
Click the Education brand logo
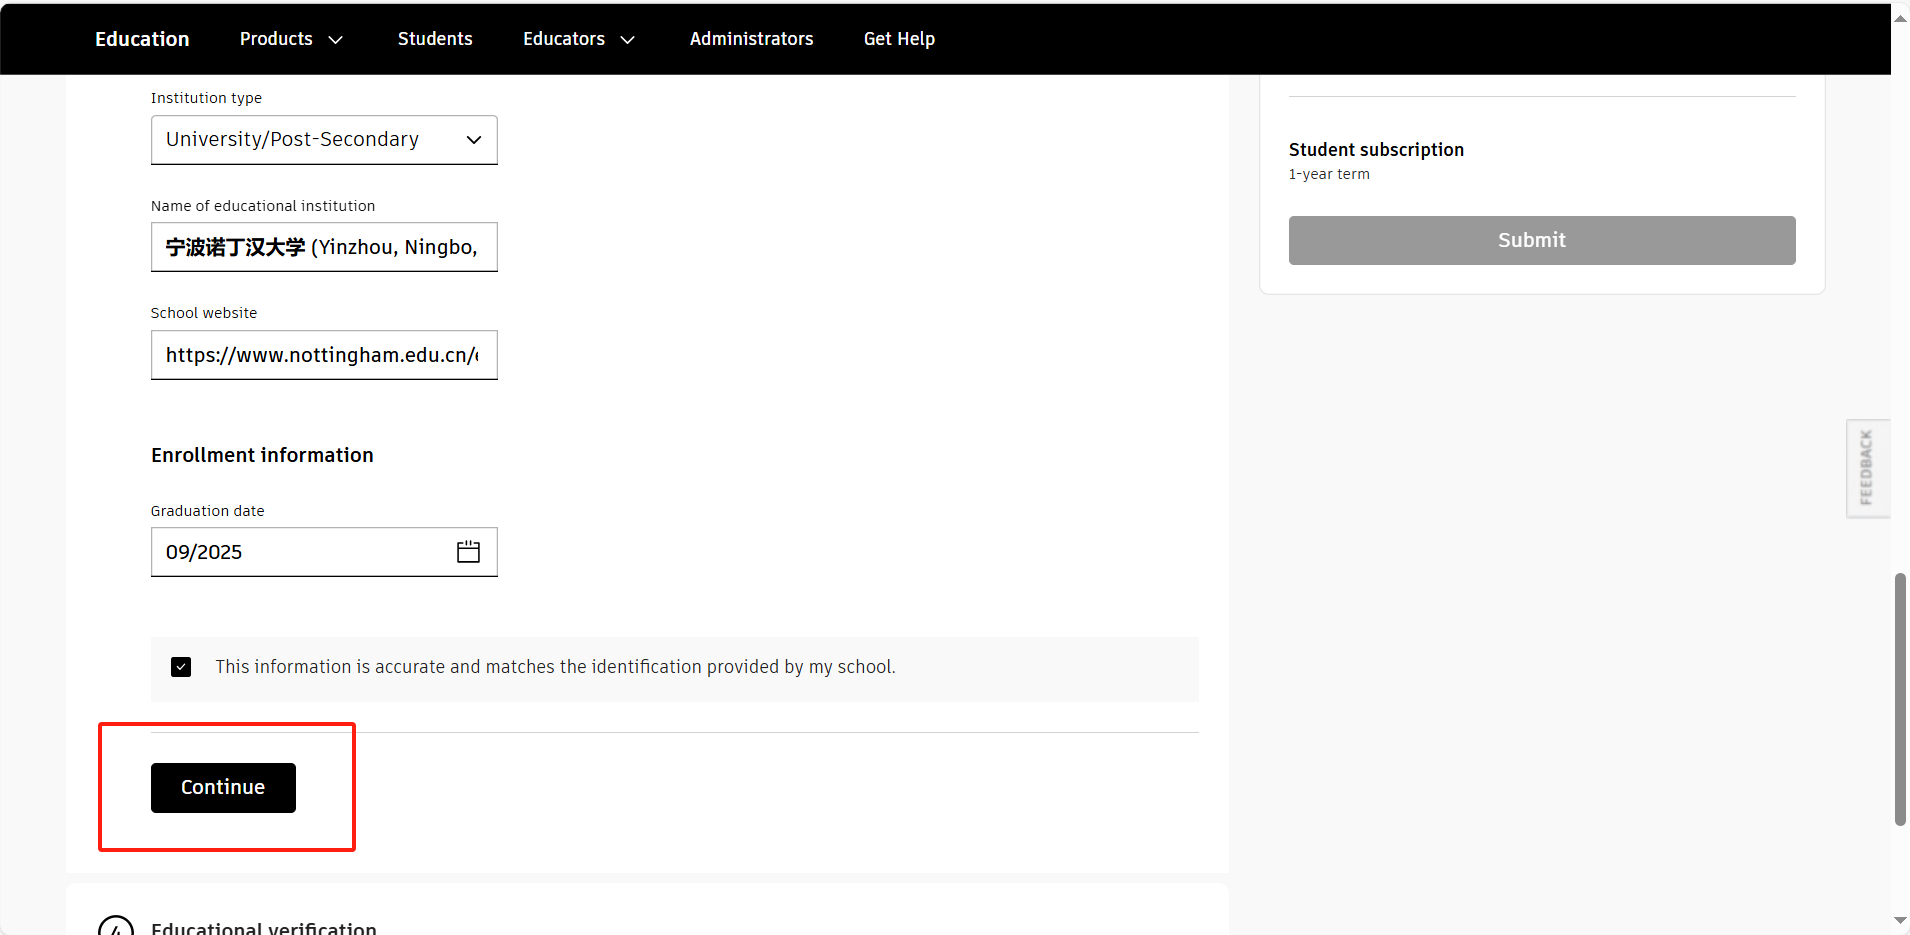(142, 39)
